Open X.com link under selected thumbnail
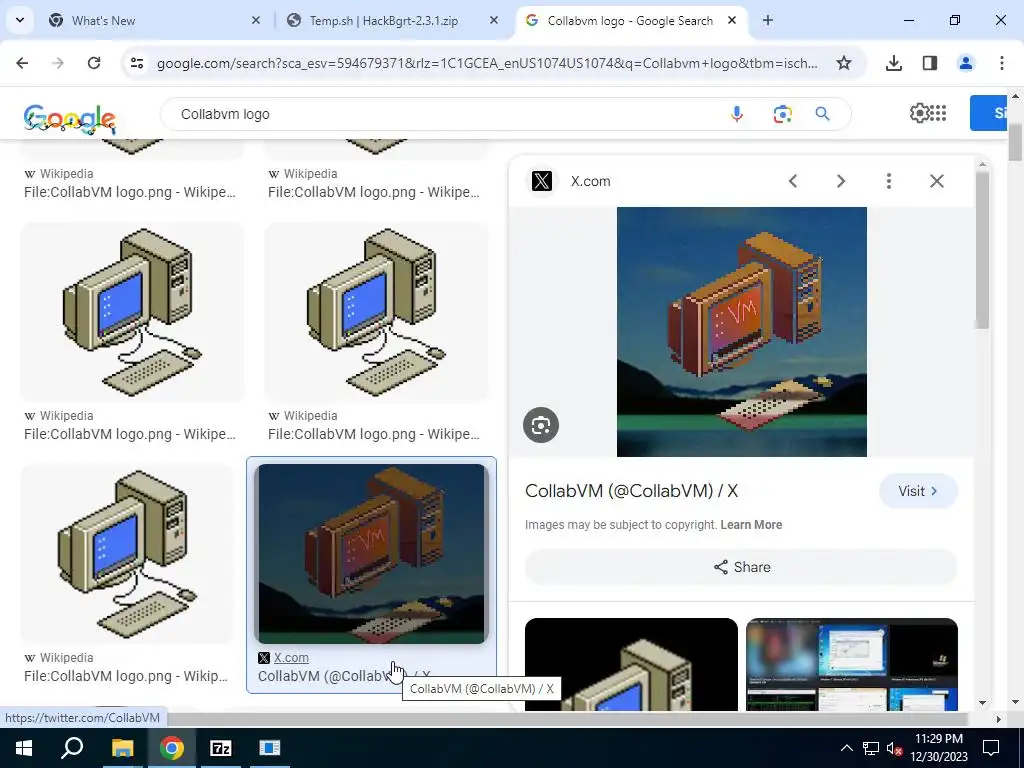Viewport: 1024px width, 768px height. (x=291, y=658)
